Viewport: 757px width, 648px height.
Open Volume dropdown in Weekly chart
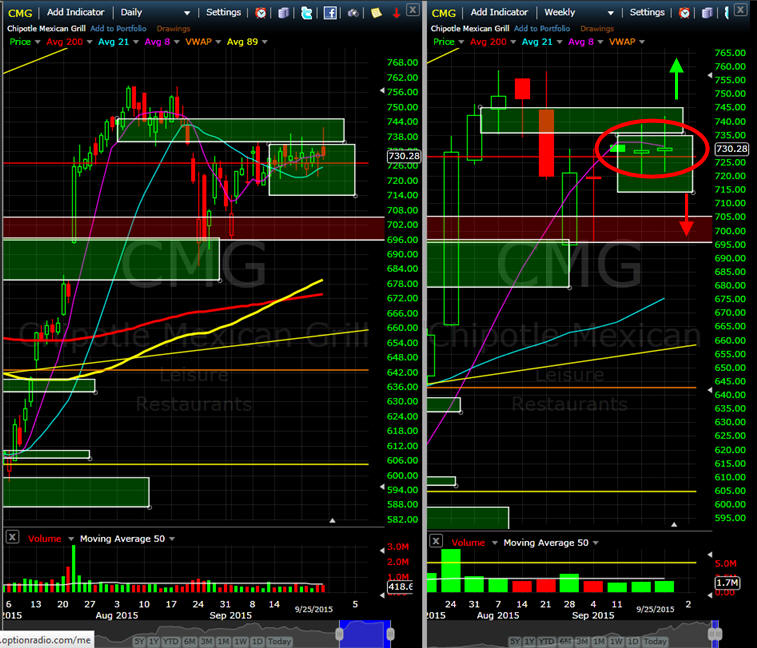pos(494,543)
